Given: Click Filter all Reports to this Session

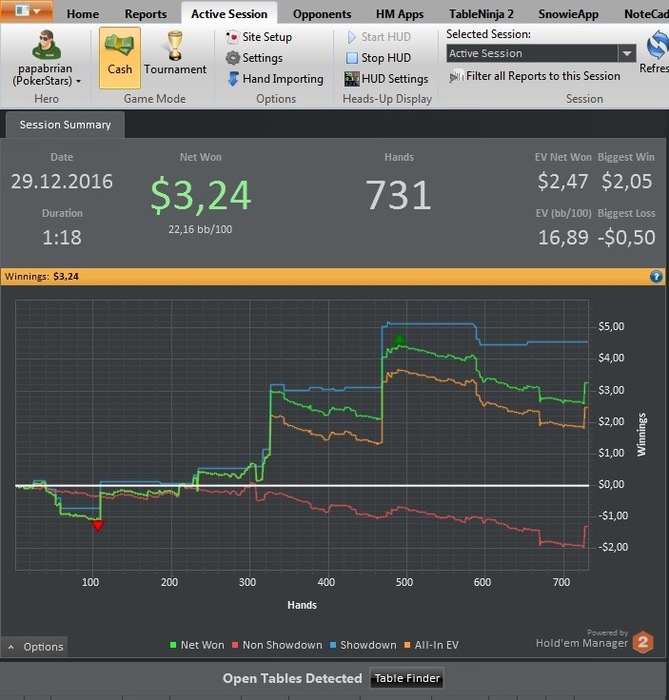Looking at the screenshot, I should pyautogui.click(x=535, y=76).
